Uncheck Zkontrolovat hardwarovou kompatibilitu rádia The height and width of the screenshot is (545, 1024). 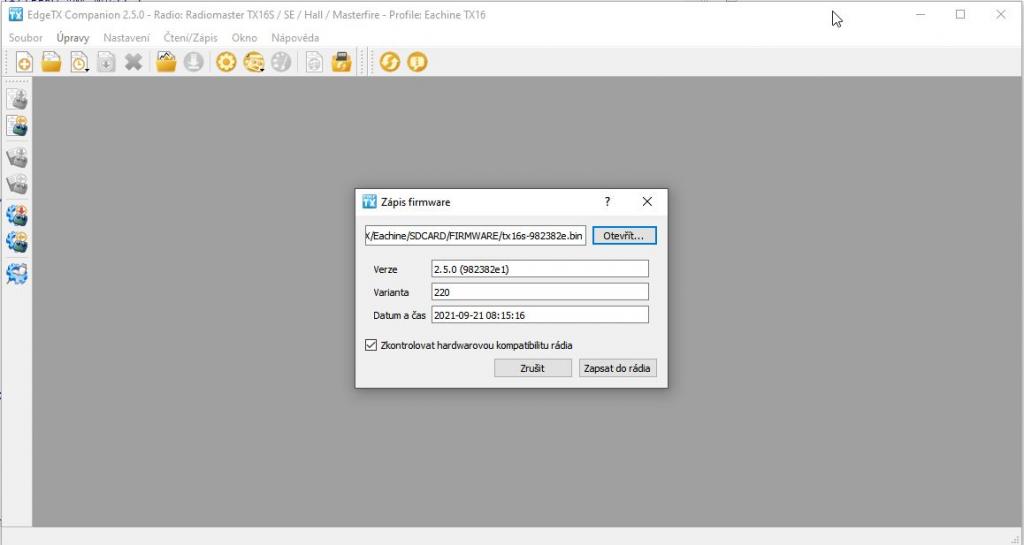click(372, 345)
